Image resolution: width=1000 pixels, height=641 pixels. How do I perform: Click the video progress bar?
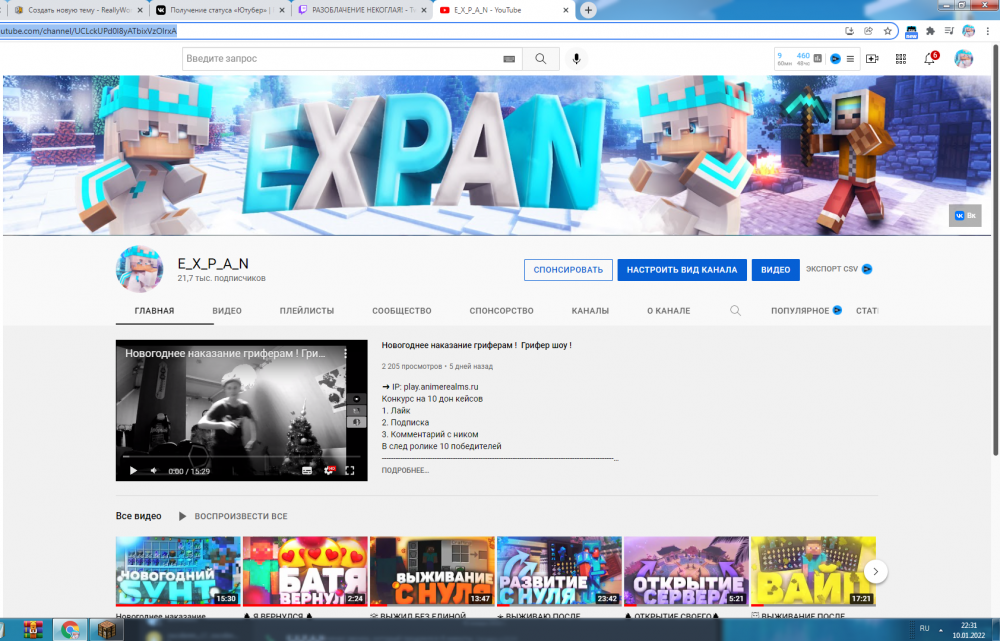click(241, 457)
